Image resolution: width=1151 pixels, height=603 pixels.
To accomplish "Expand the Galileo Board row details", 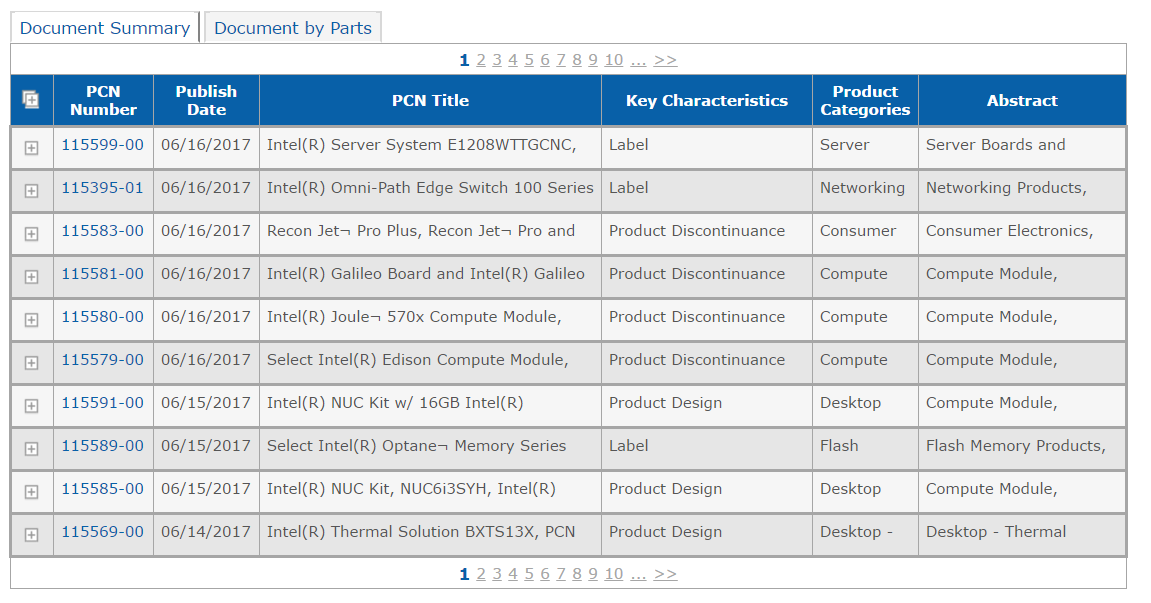I will [31, 277].
